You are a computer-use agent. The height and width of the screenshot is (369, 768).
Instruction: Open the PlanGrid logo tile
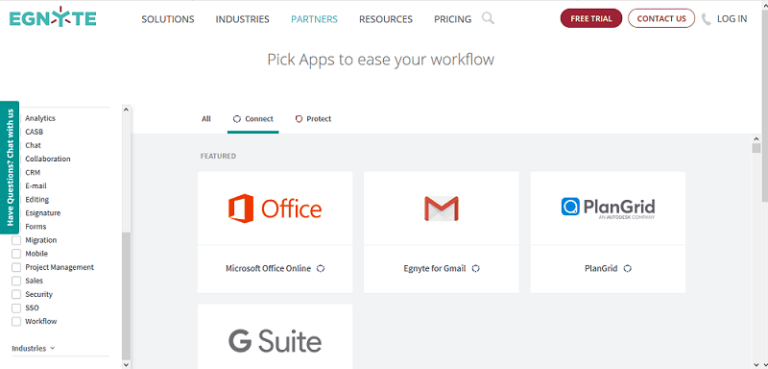(608, 208)
